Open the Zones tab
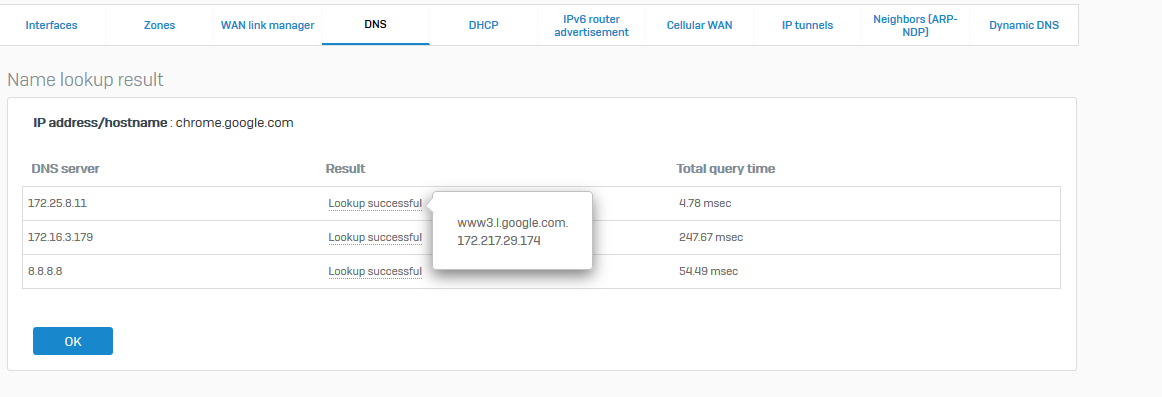Viewport: 1162px width, 397px height. pos(159,25)
